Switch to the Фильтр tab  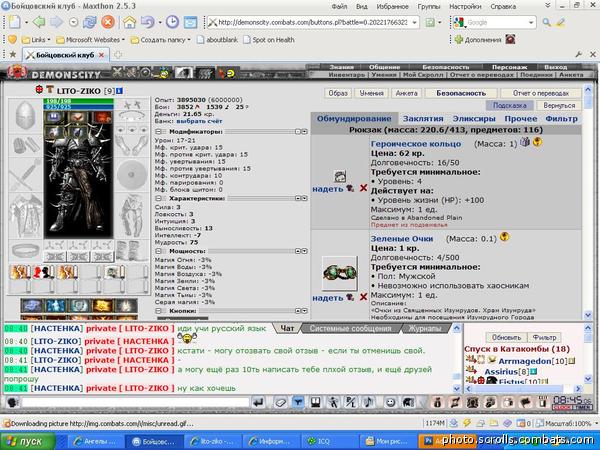[561, 119]
